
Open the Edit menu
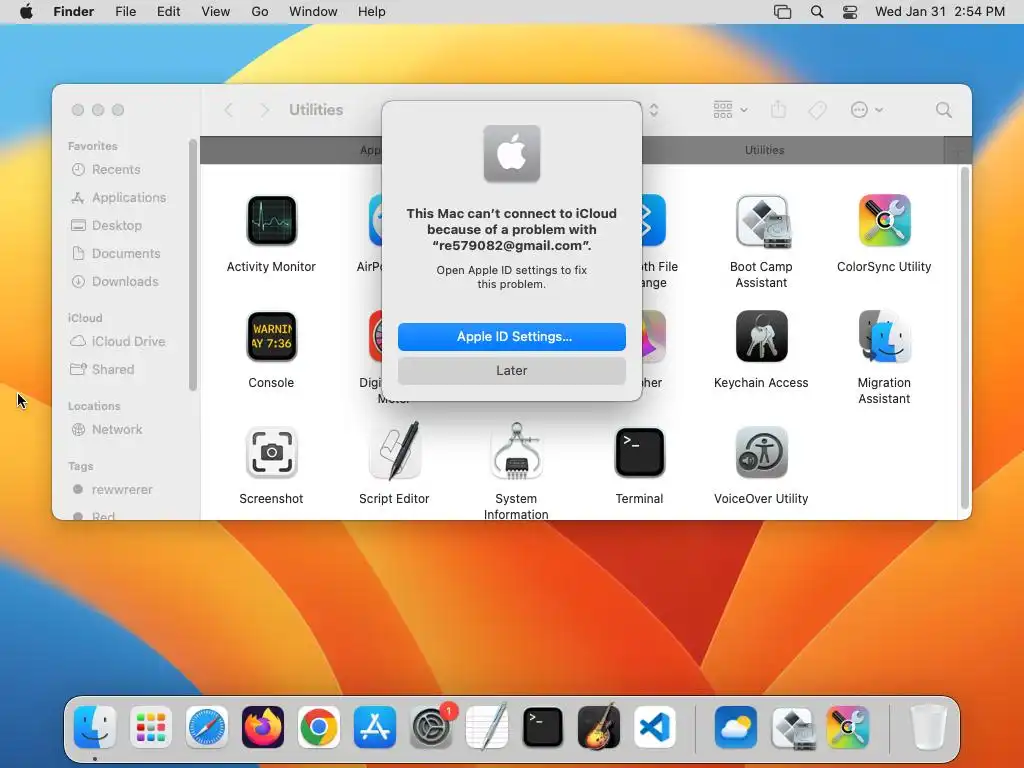point(168,12)
